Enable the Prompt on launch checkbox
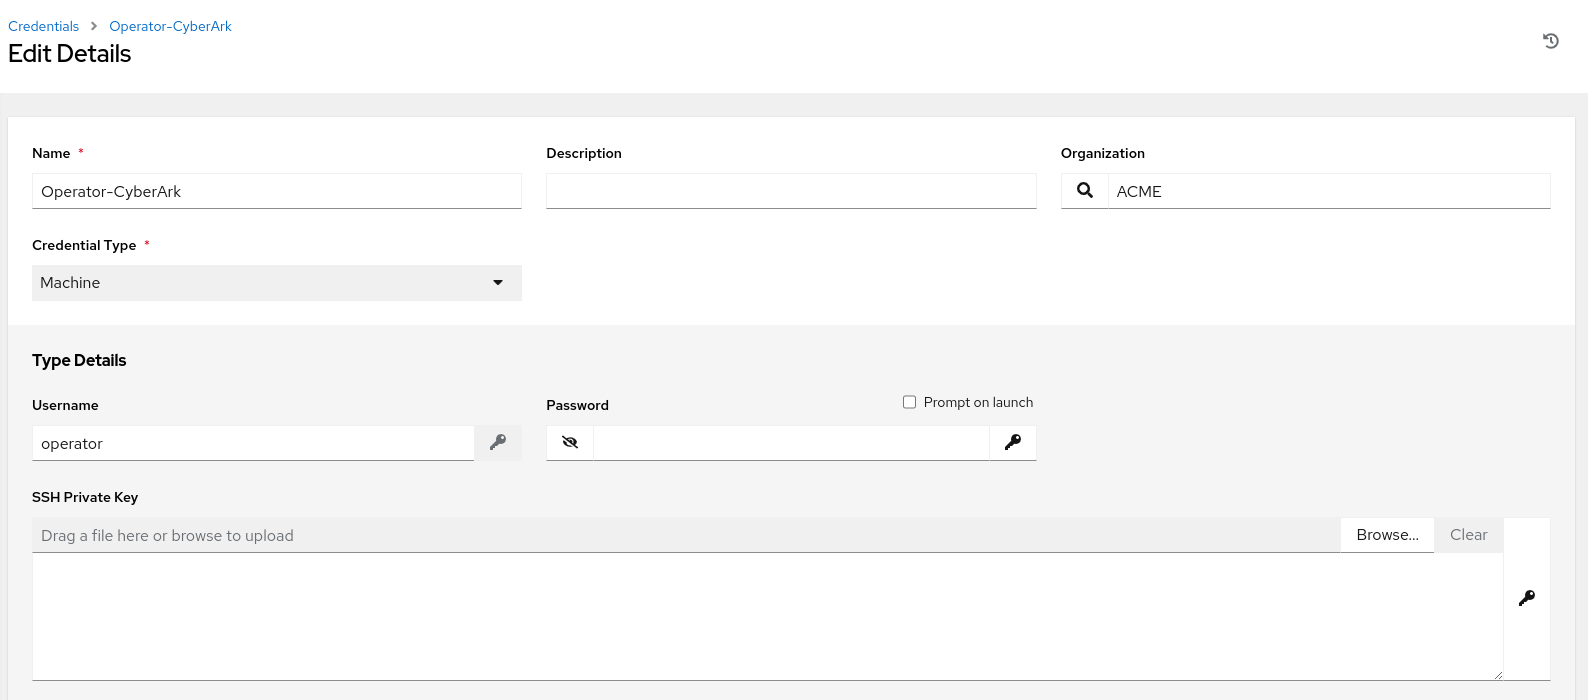 [x=909, y=402]
